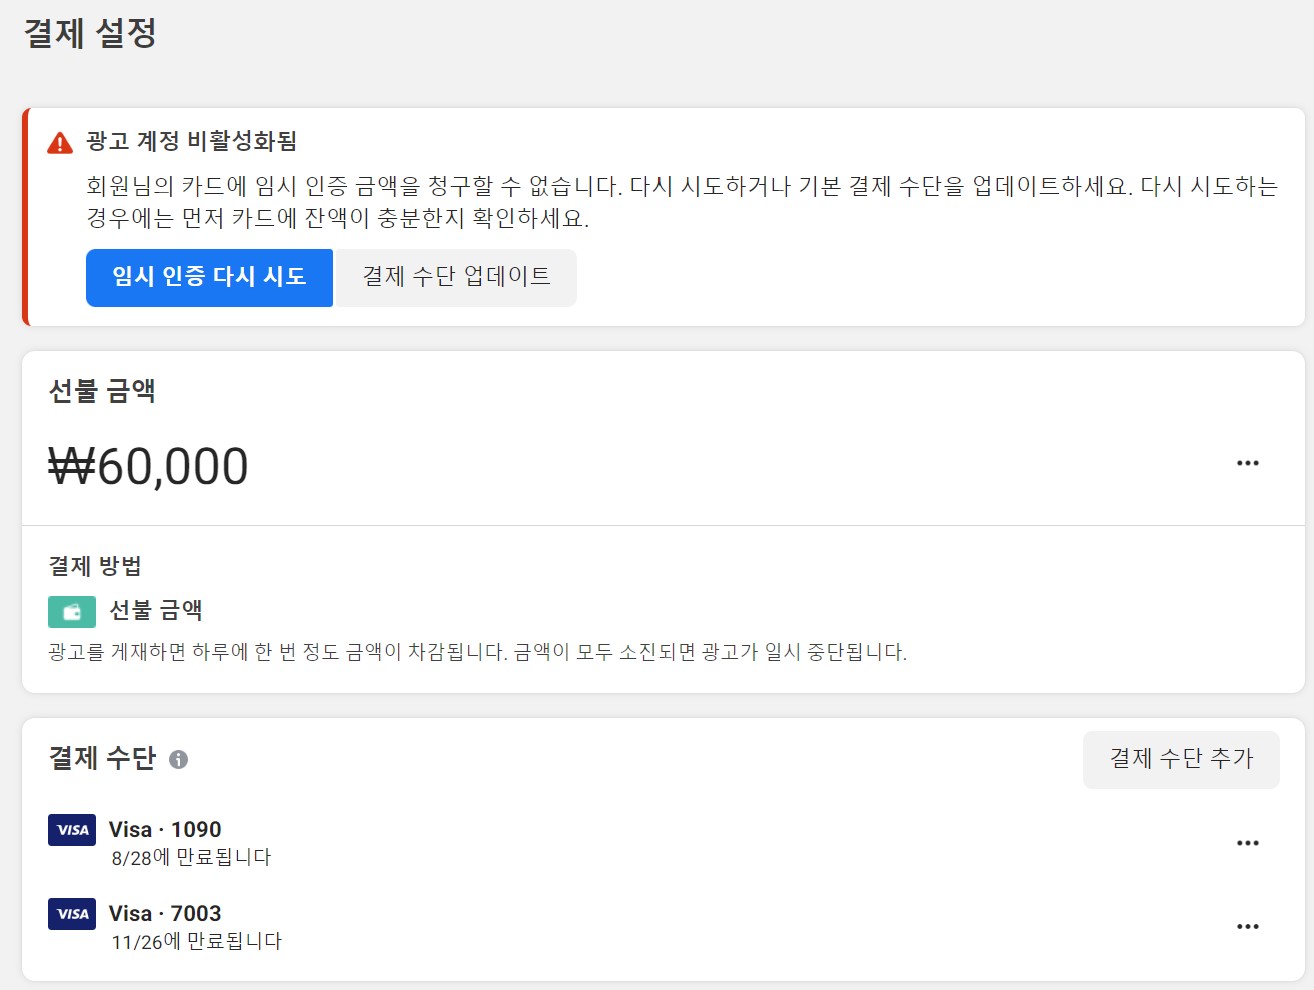Open the three-dot menu for Visa 1090
The image size is (1314, 990).
(x=1247, y=843)
